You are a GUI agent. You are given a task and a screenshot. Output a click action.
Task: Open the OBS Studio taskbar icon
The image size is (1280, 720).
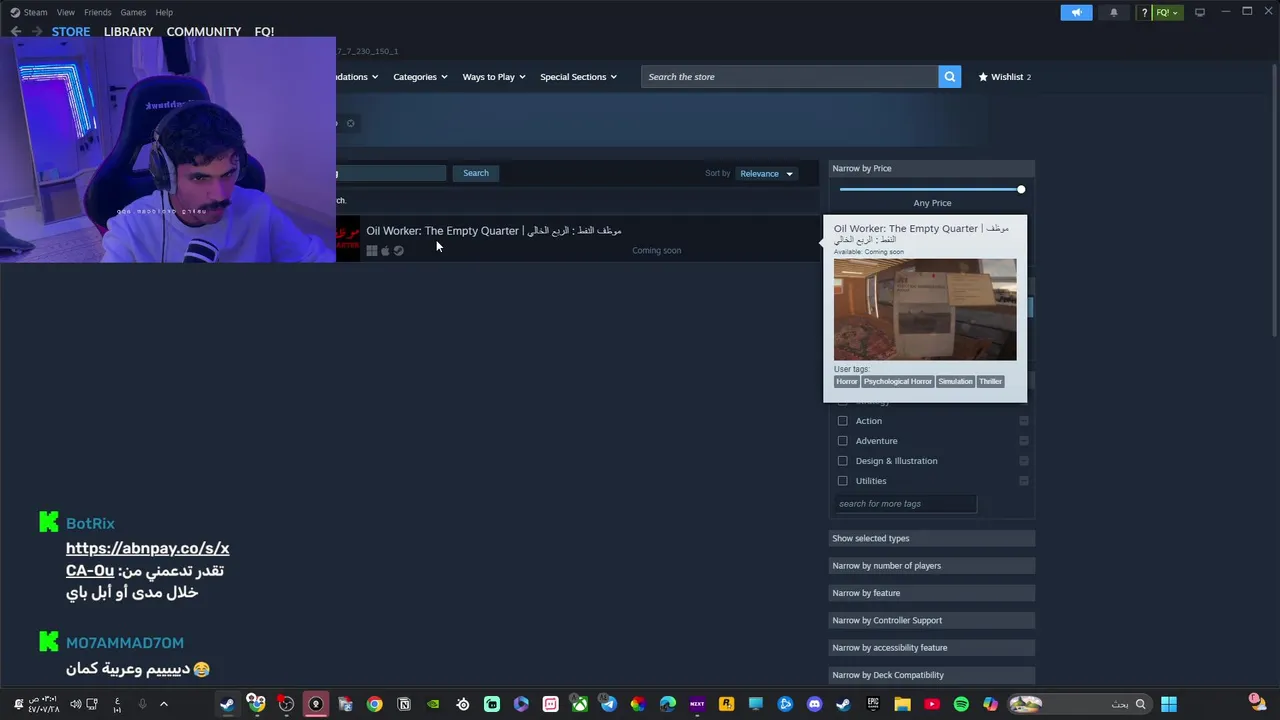coord(286,704)
